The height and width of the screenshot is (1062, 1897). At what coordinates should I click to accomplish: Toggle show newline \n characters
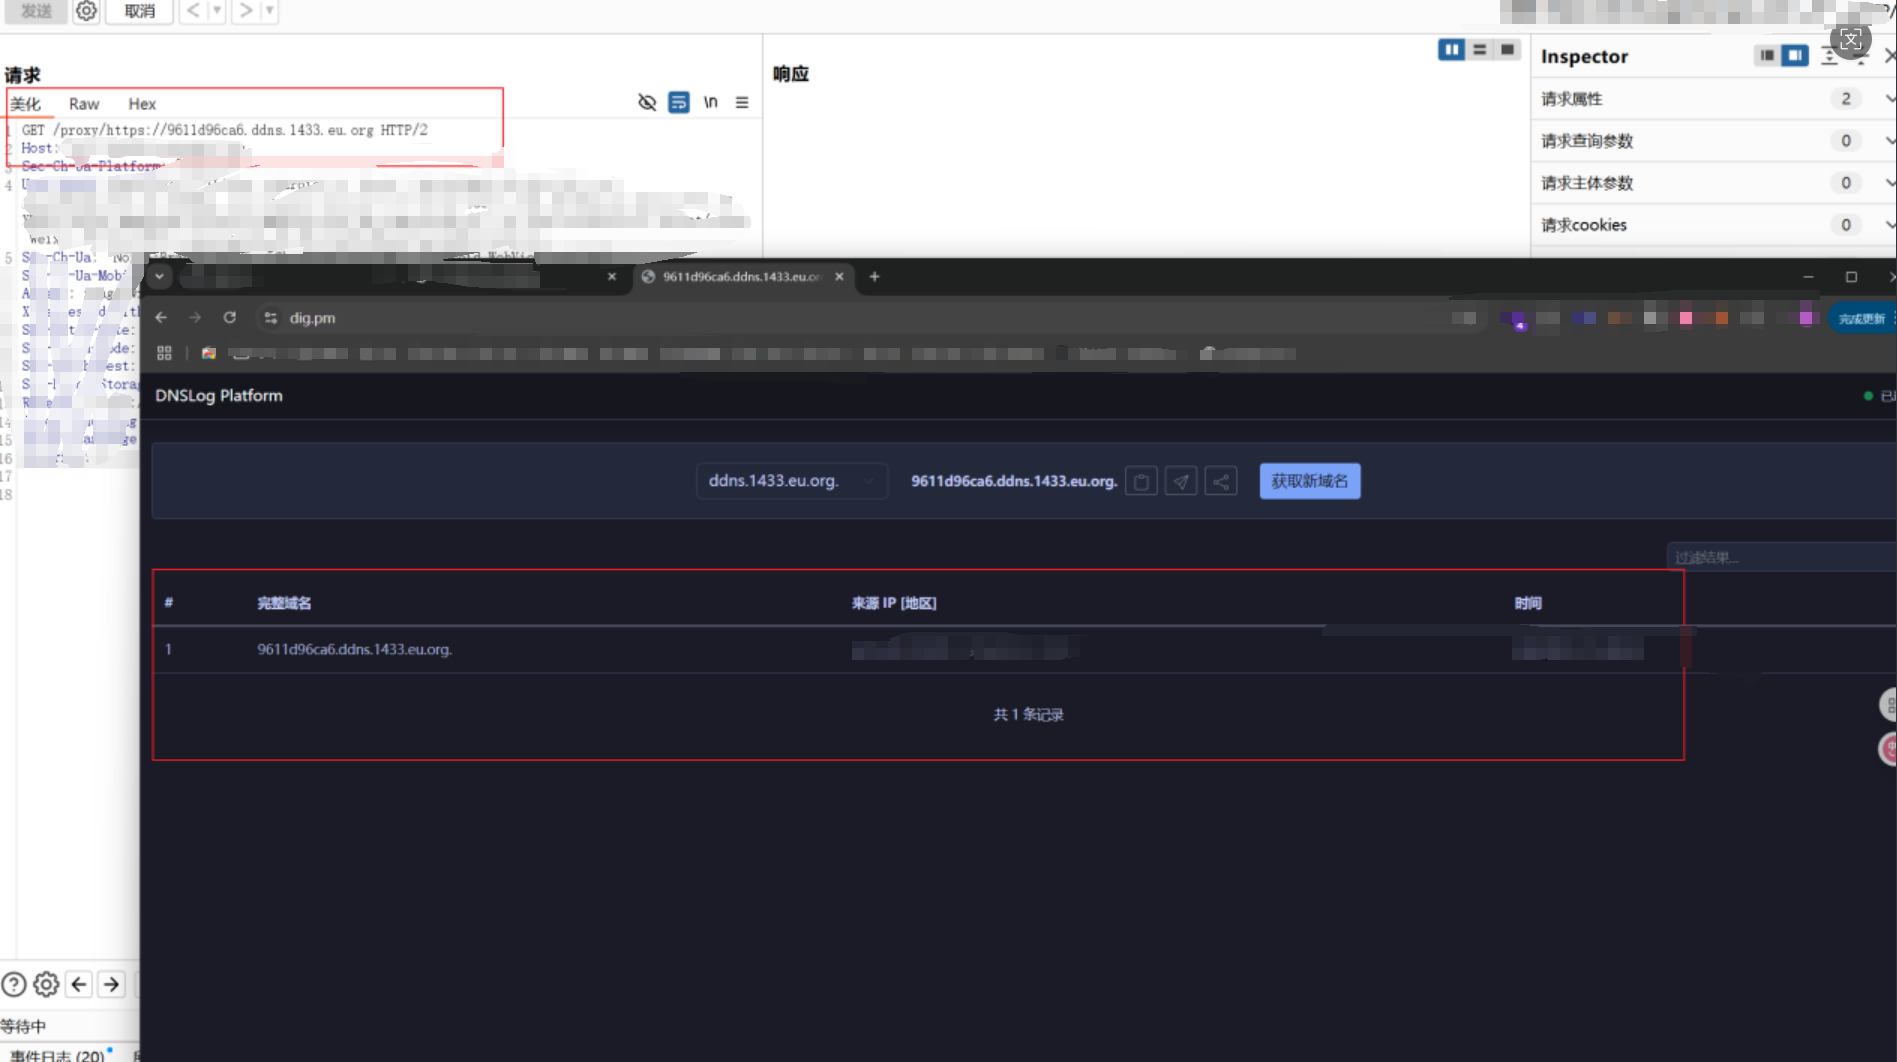711,102
